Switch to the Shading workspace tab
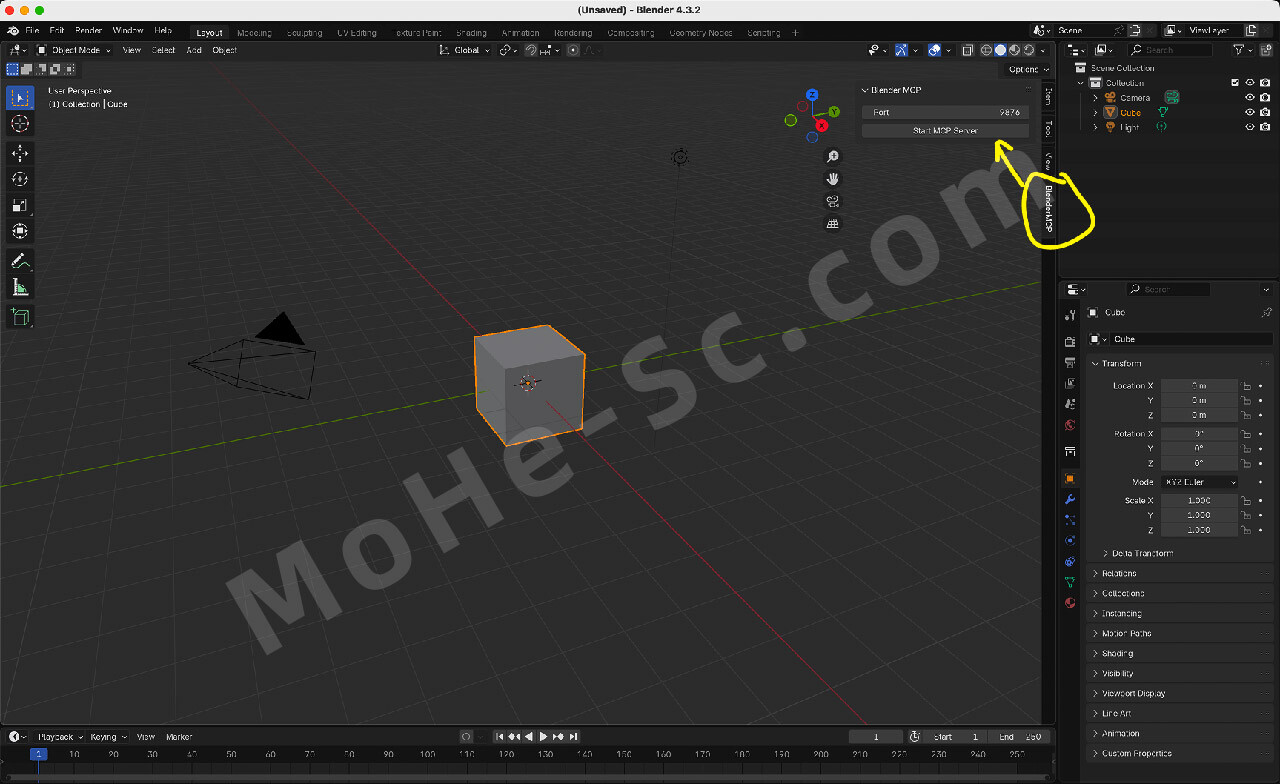This screenshot has height=784, width=1280. [471, 32]
